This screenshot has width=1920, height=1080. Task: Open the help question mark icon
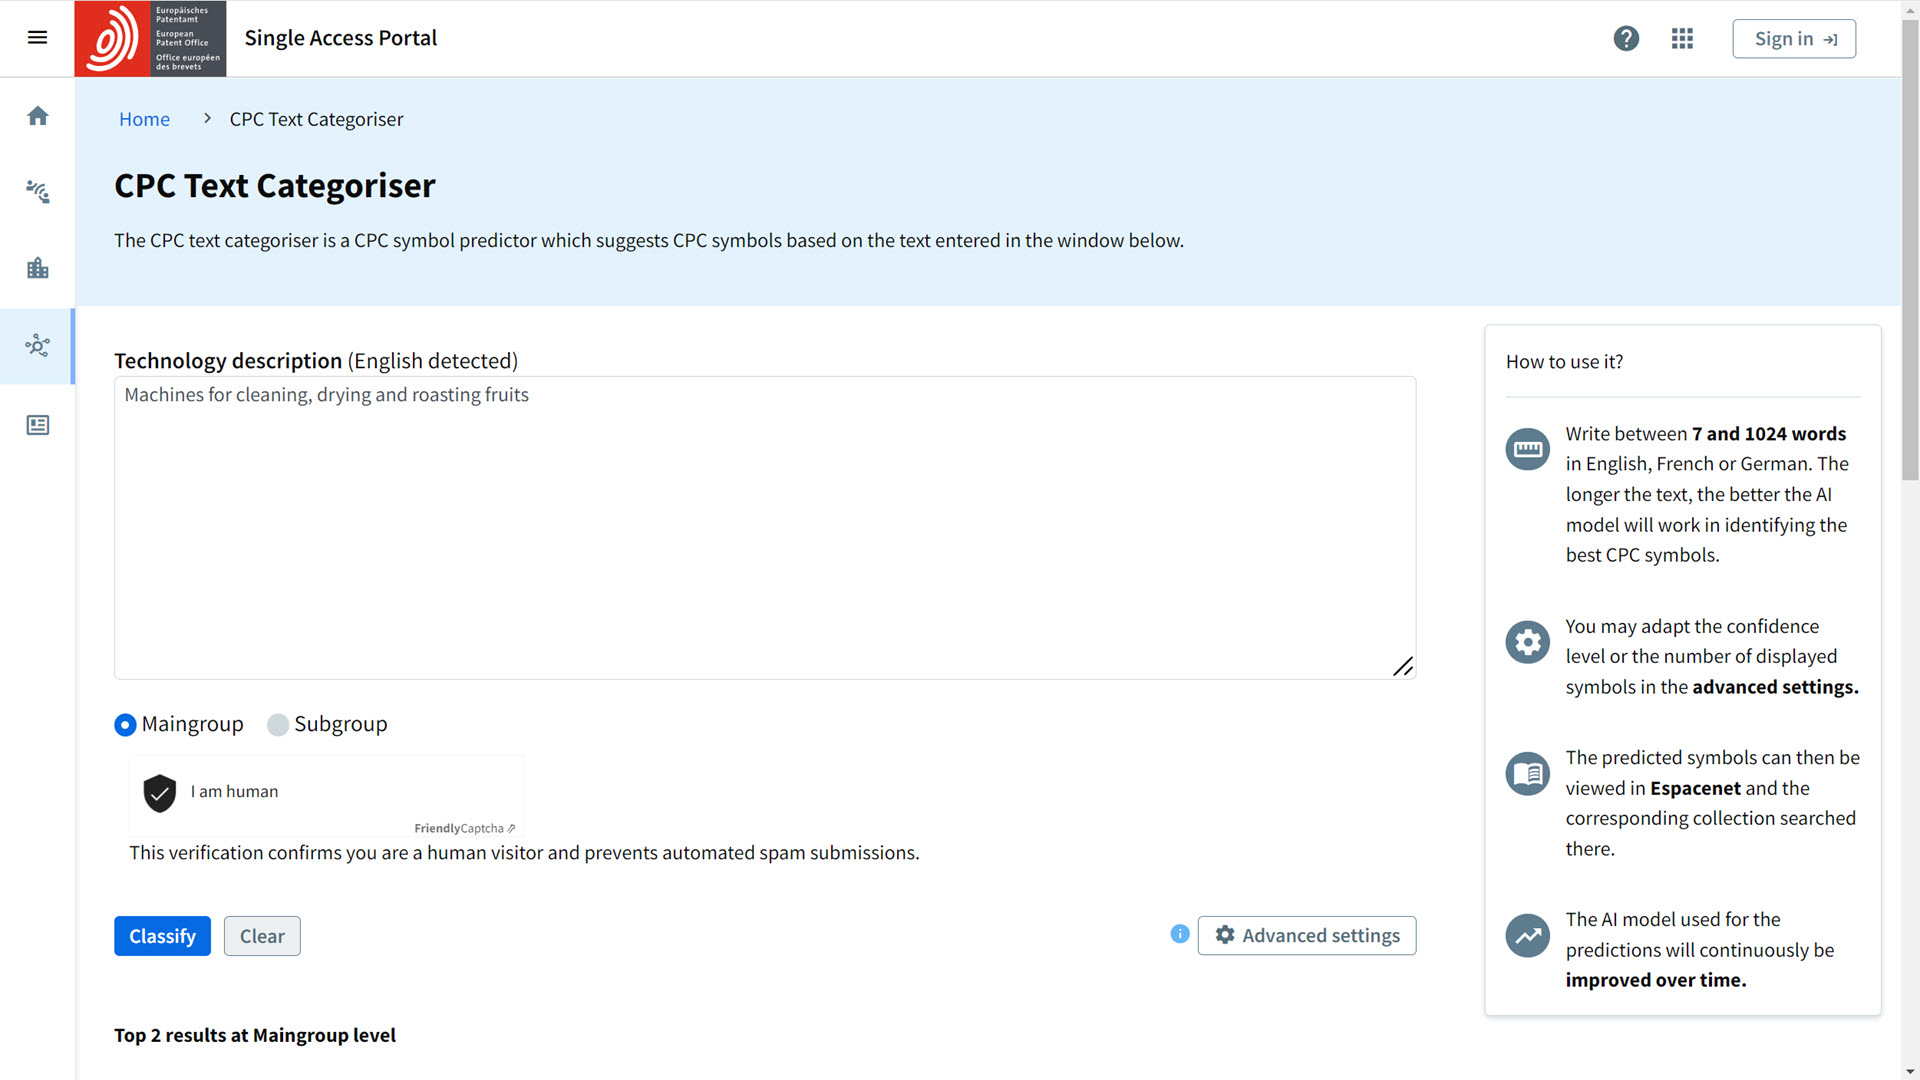(x=1626, y=38)
